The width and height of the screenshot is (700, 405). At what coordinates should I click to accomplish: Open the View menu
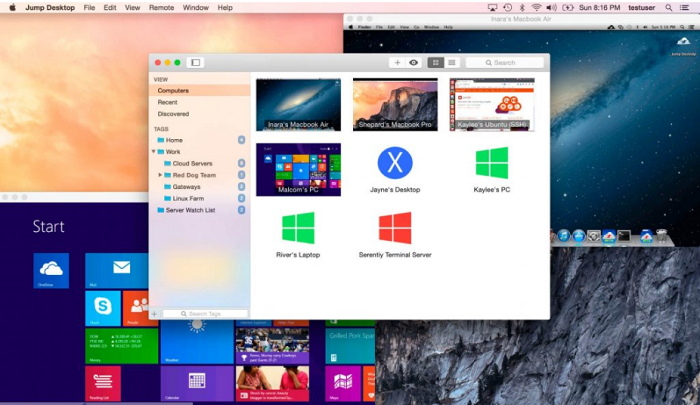pos(132,8)
